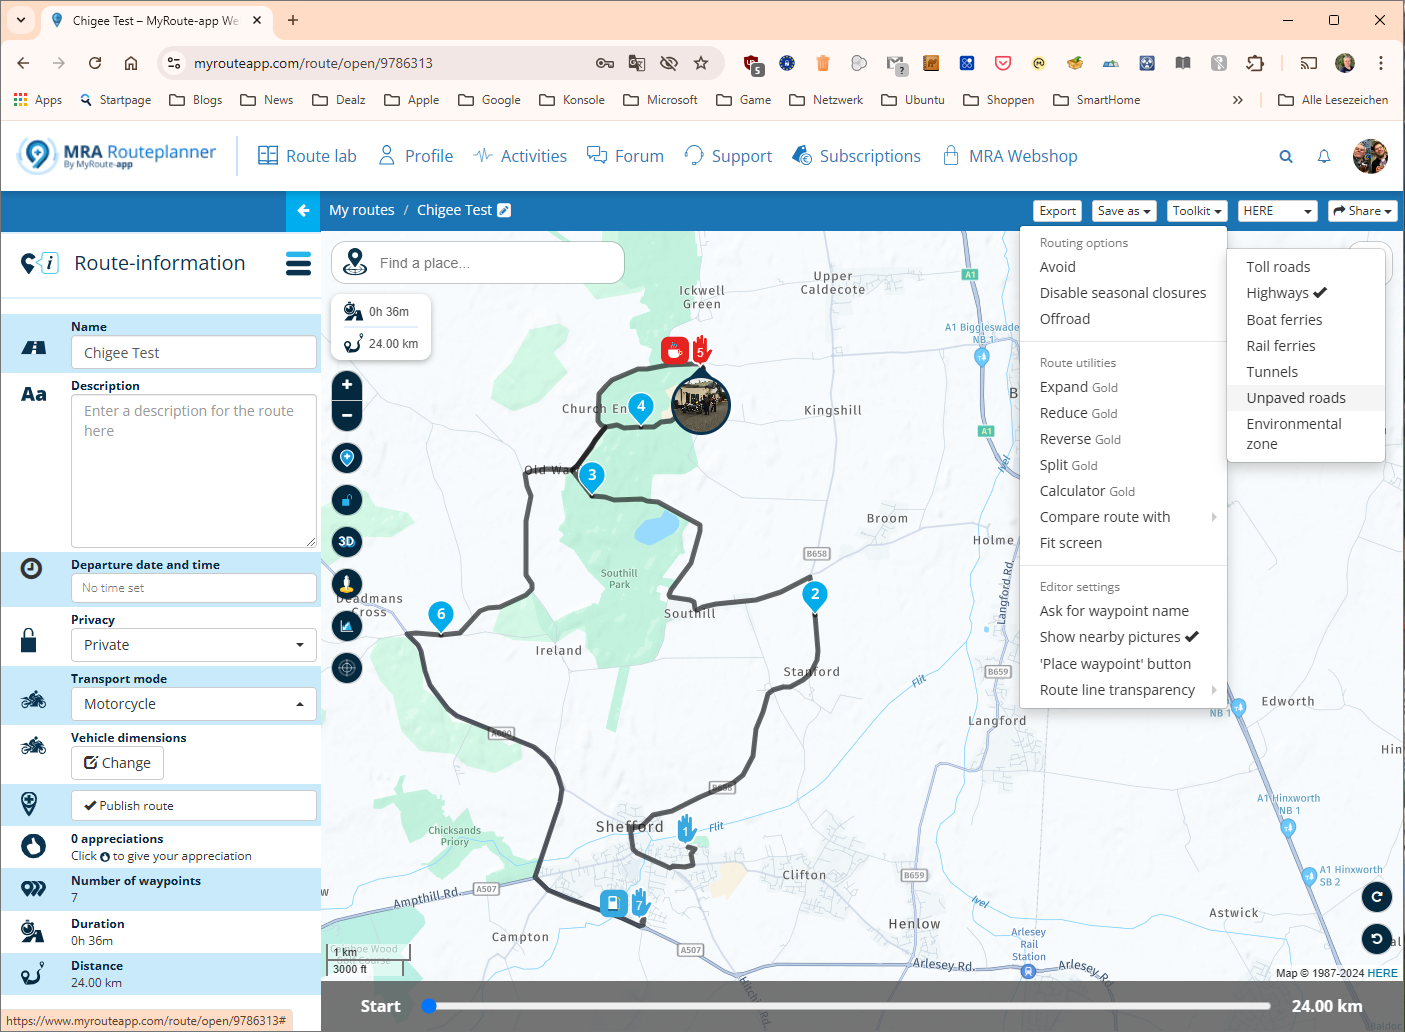Viewport: 1405px width, 1032px height.
Task: Click waypoint marker 3 on the map
Action: (x=592, y=476)
